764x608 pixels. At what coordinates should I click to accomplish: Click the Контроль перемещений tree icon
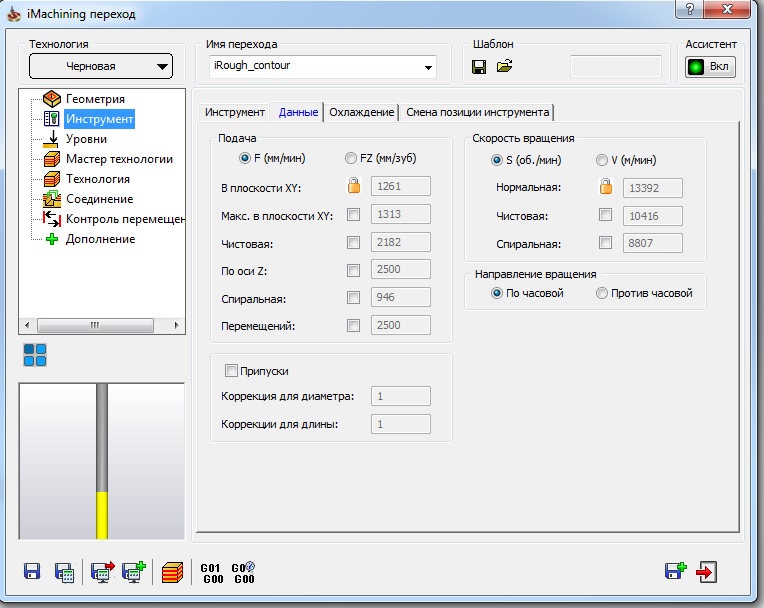tap(52, 219)
